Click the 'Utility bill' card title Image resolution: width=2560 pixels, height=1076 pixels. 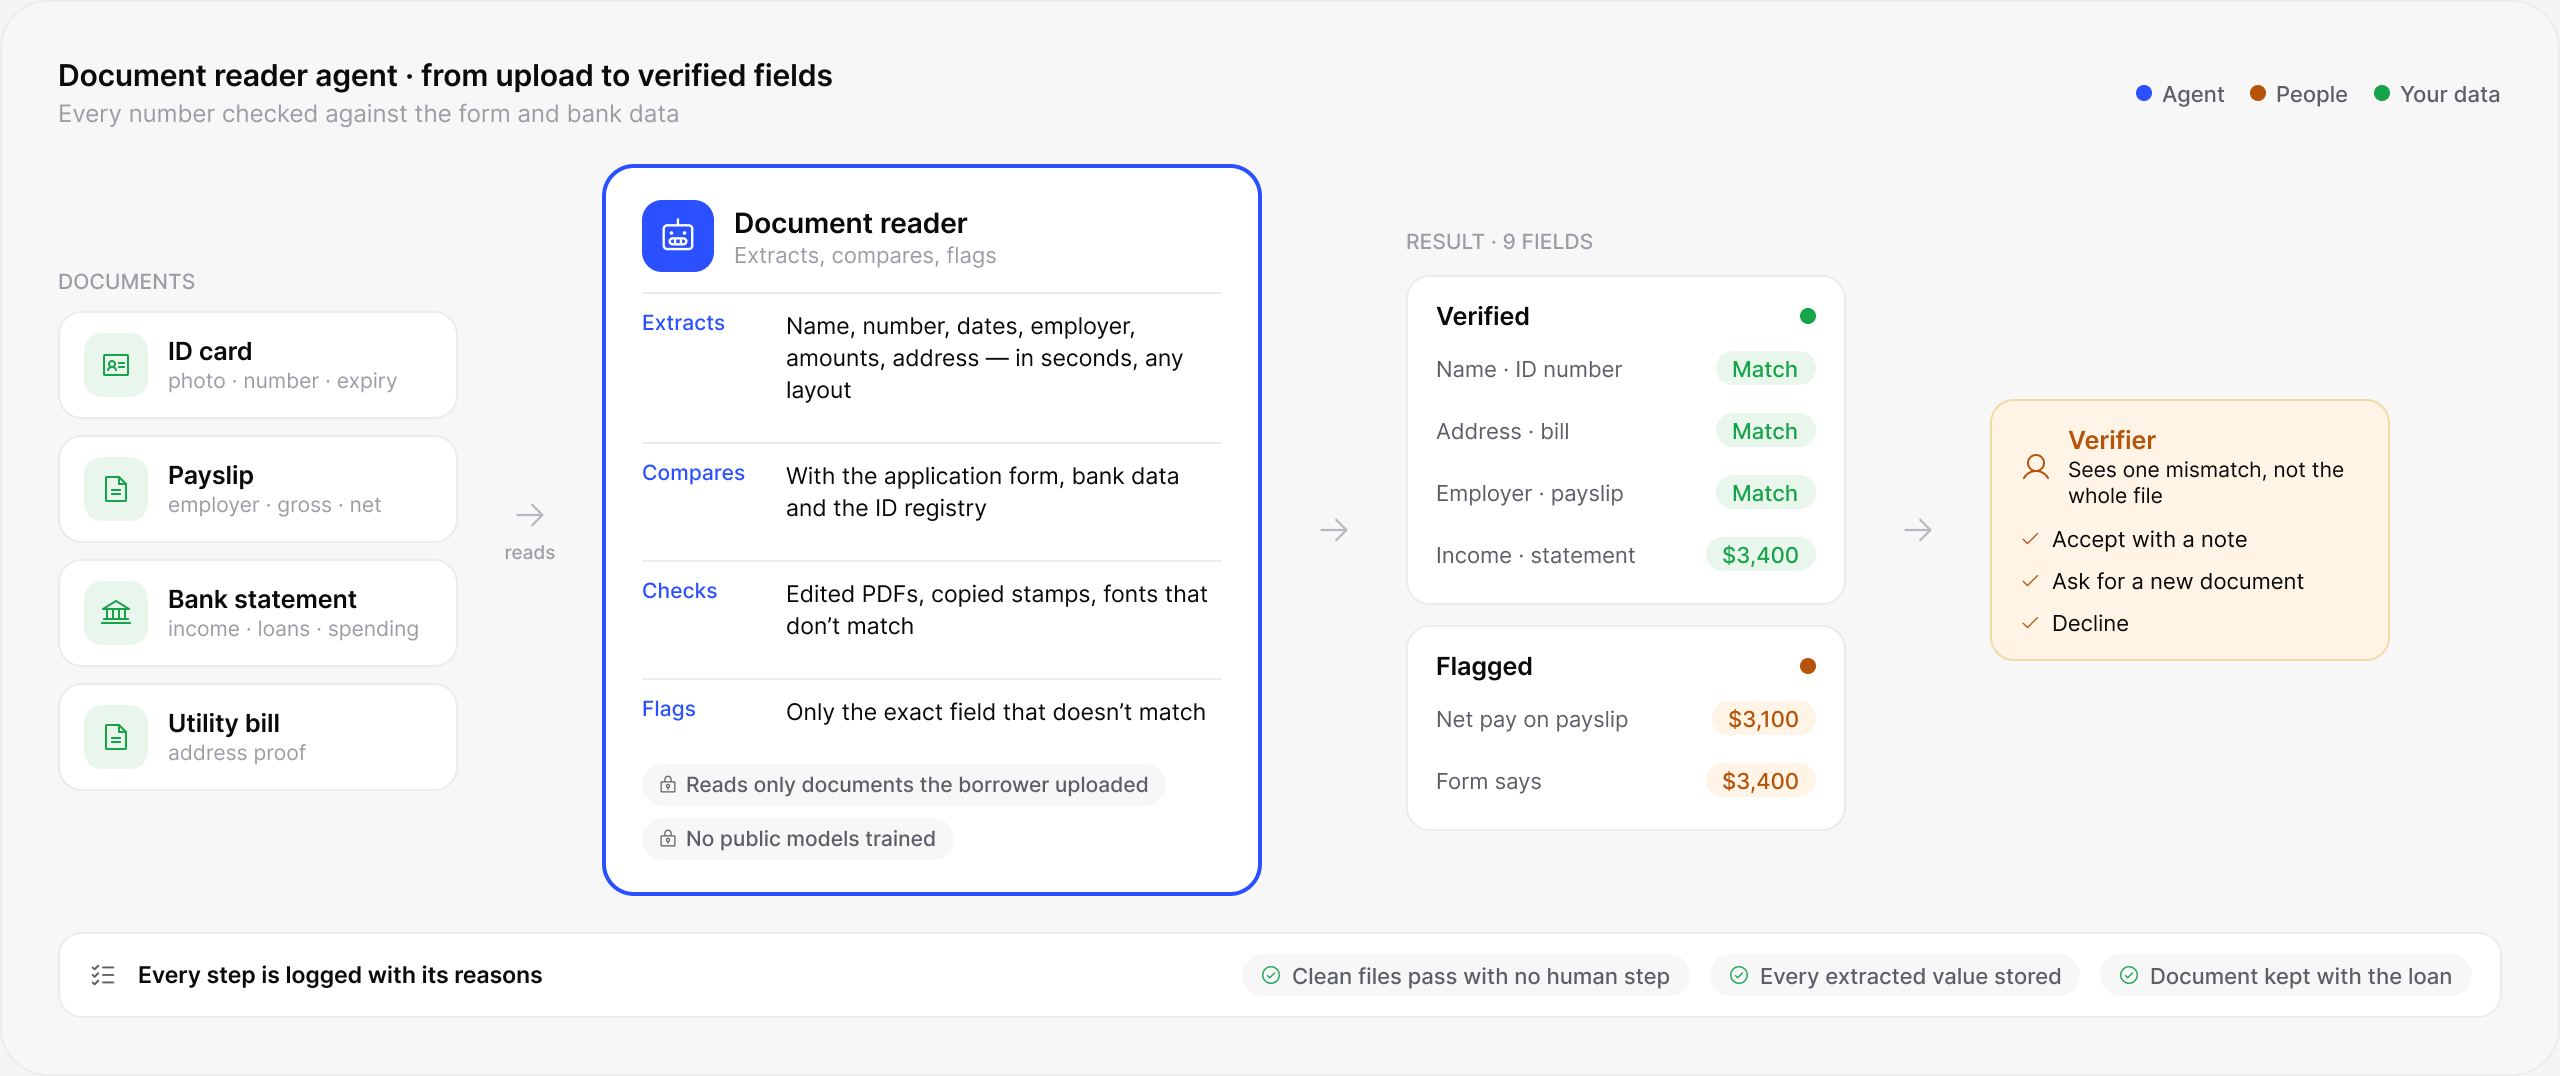tap(224, 723)
